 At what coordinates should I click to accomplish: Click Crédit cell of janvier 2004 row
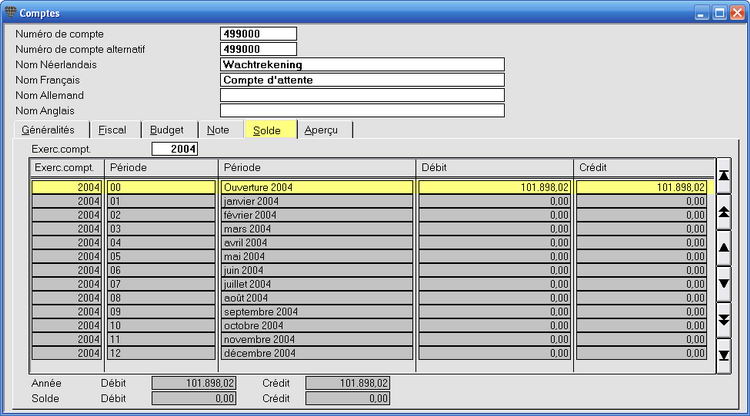(641, 201)
